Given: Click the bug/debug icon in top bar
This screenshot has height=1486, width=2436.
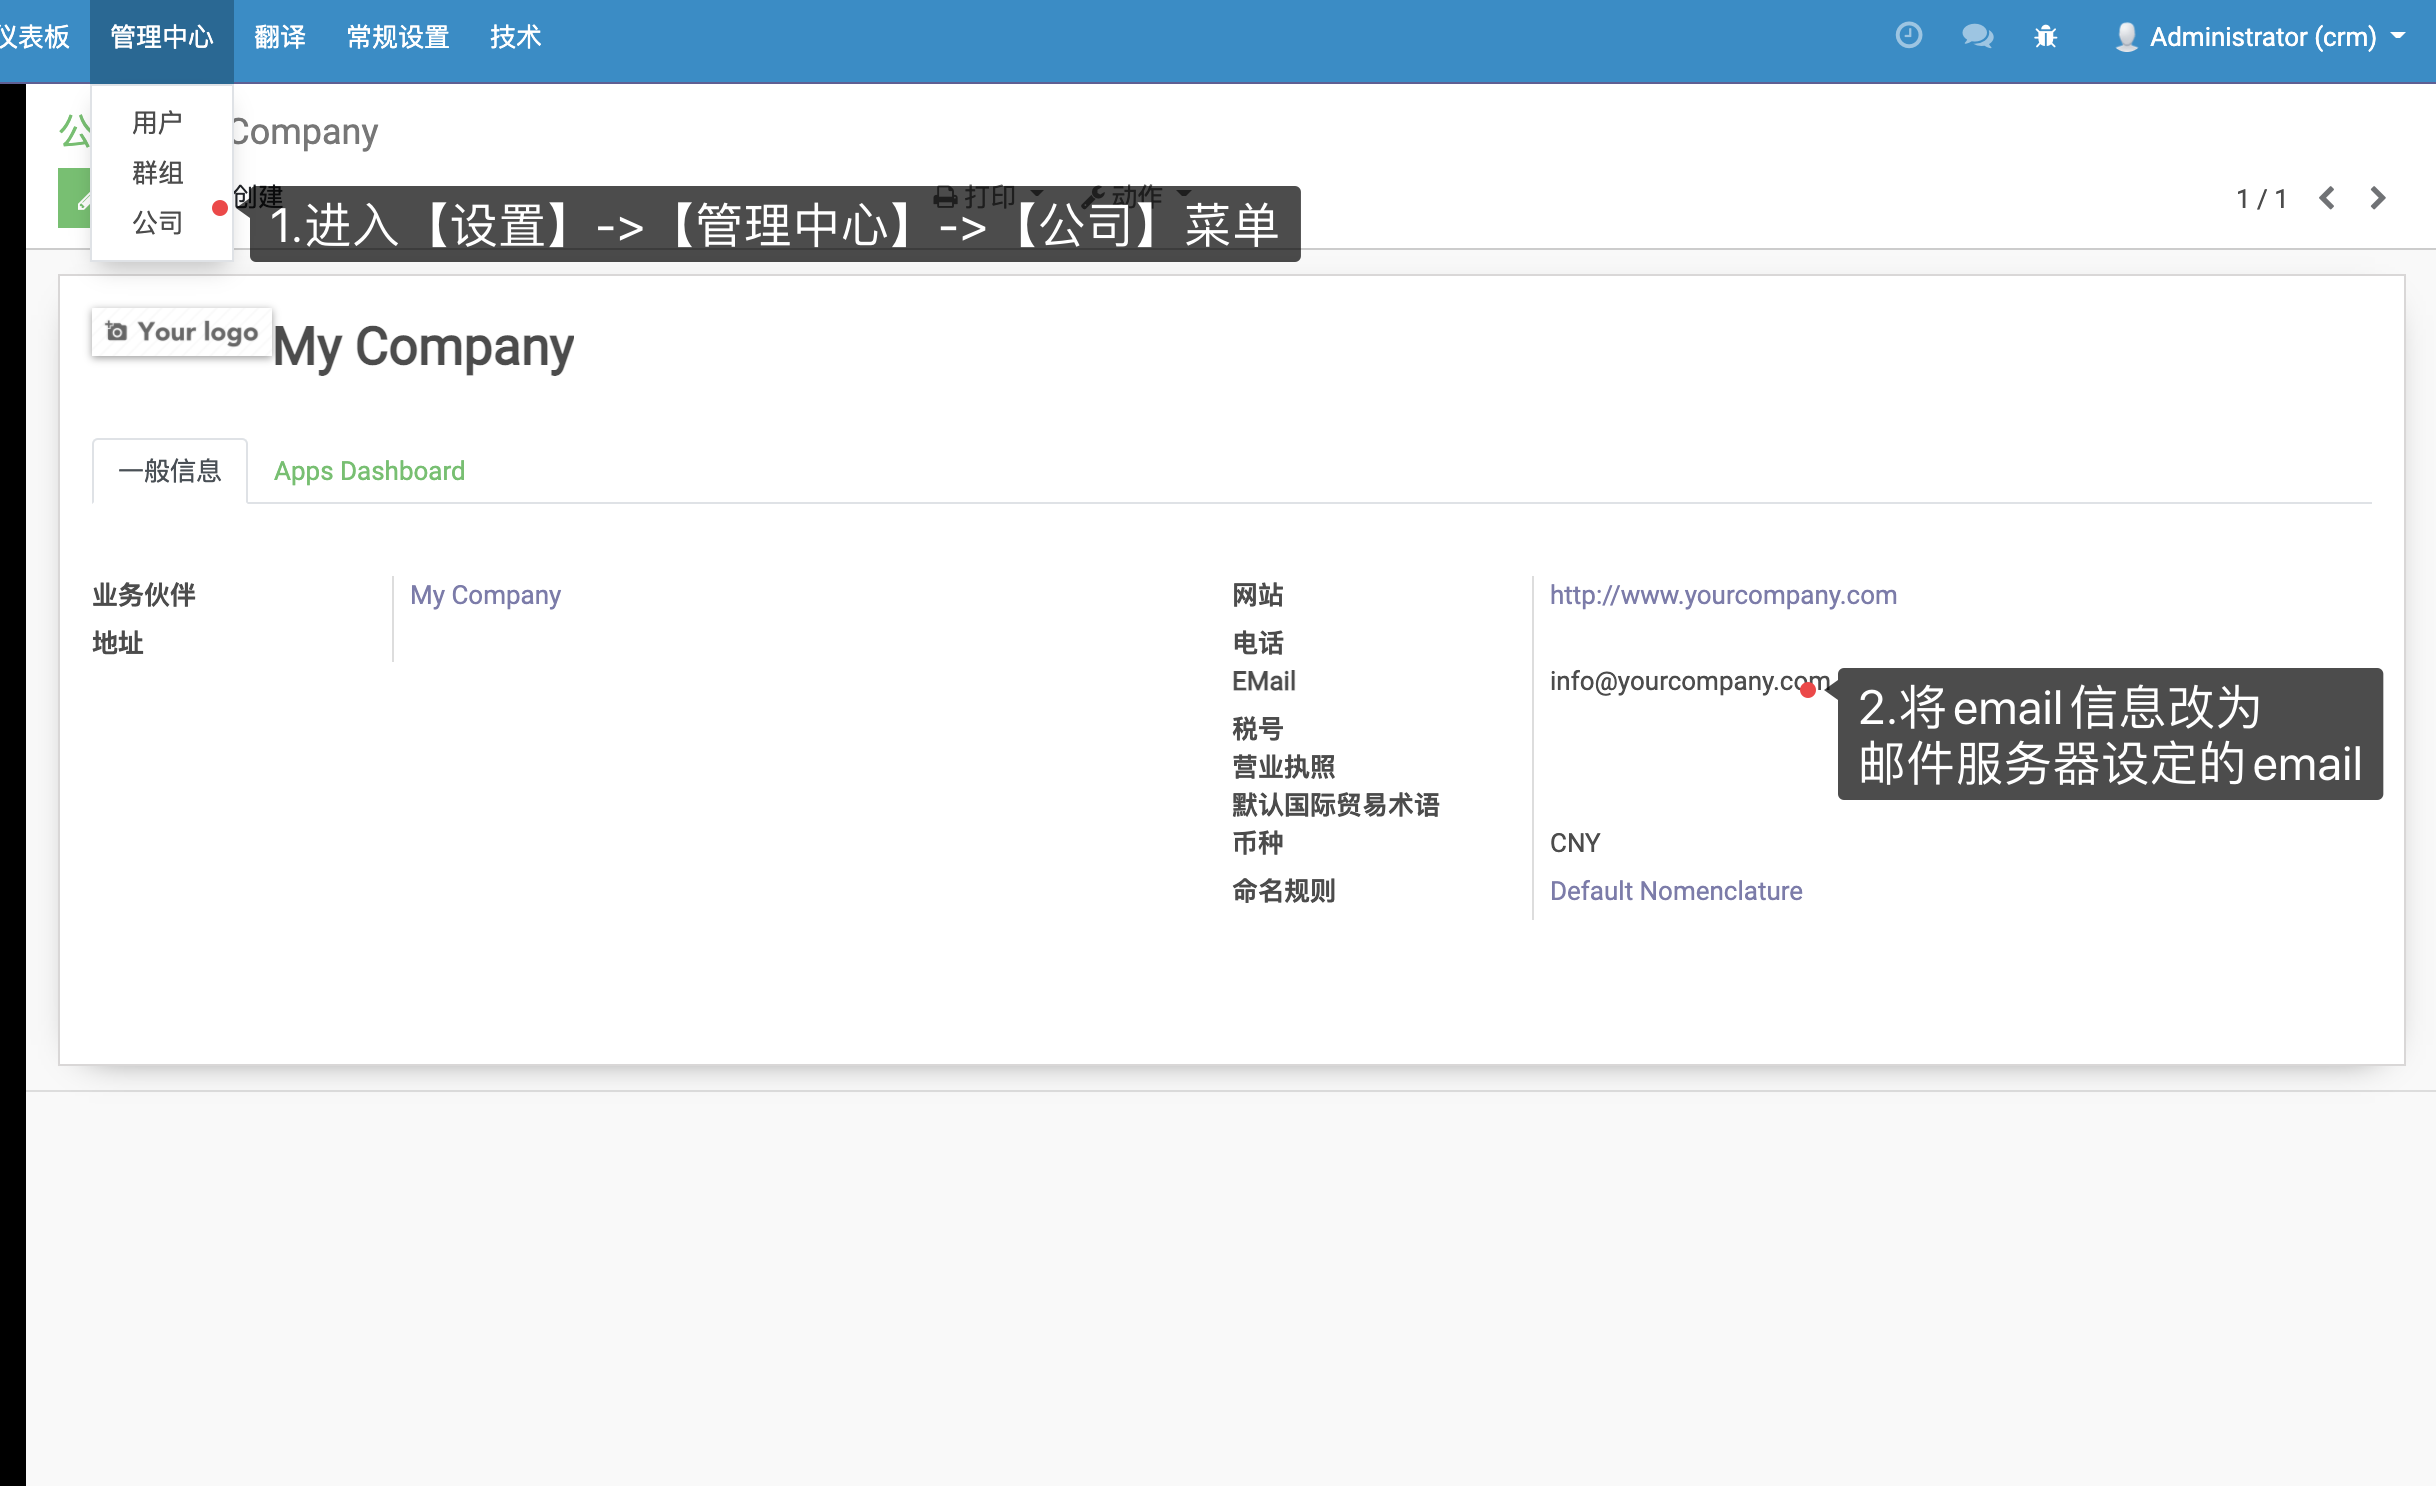Looking at the screenshot, I should [2046, 36].
